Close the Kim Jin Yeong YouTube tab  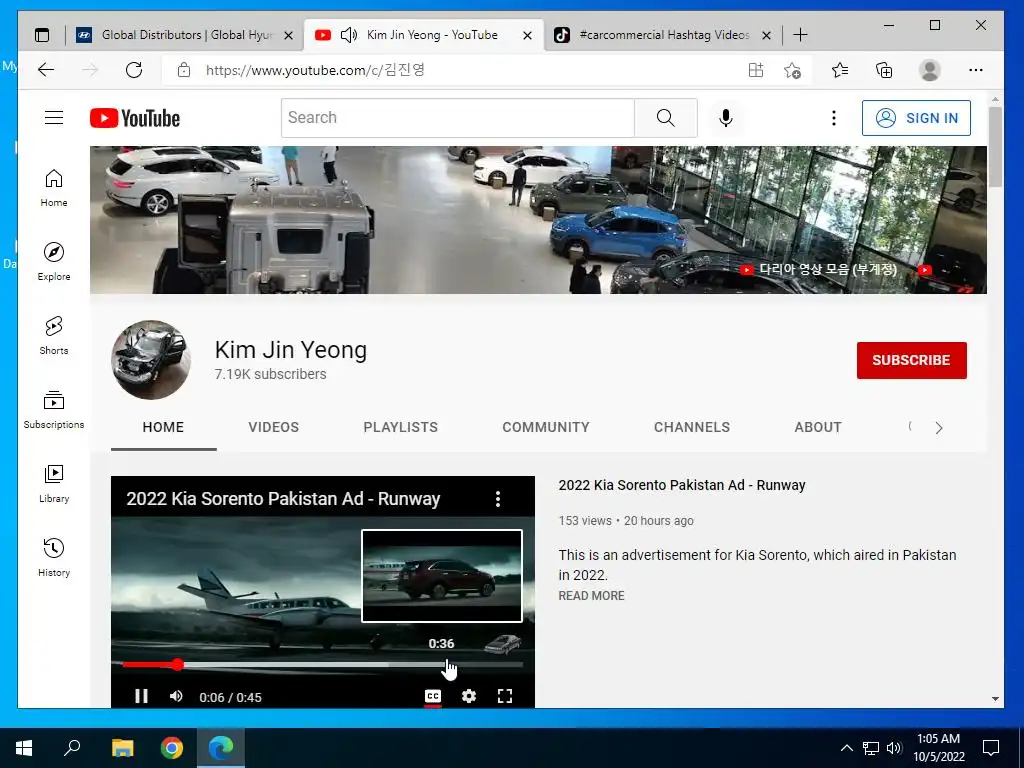(x=527, y=35)
